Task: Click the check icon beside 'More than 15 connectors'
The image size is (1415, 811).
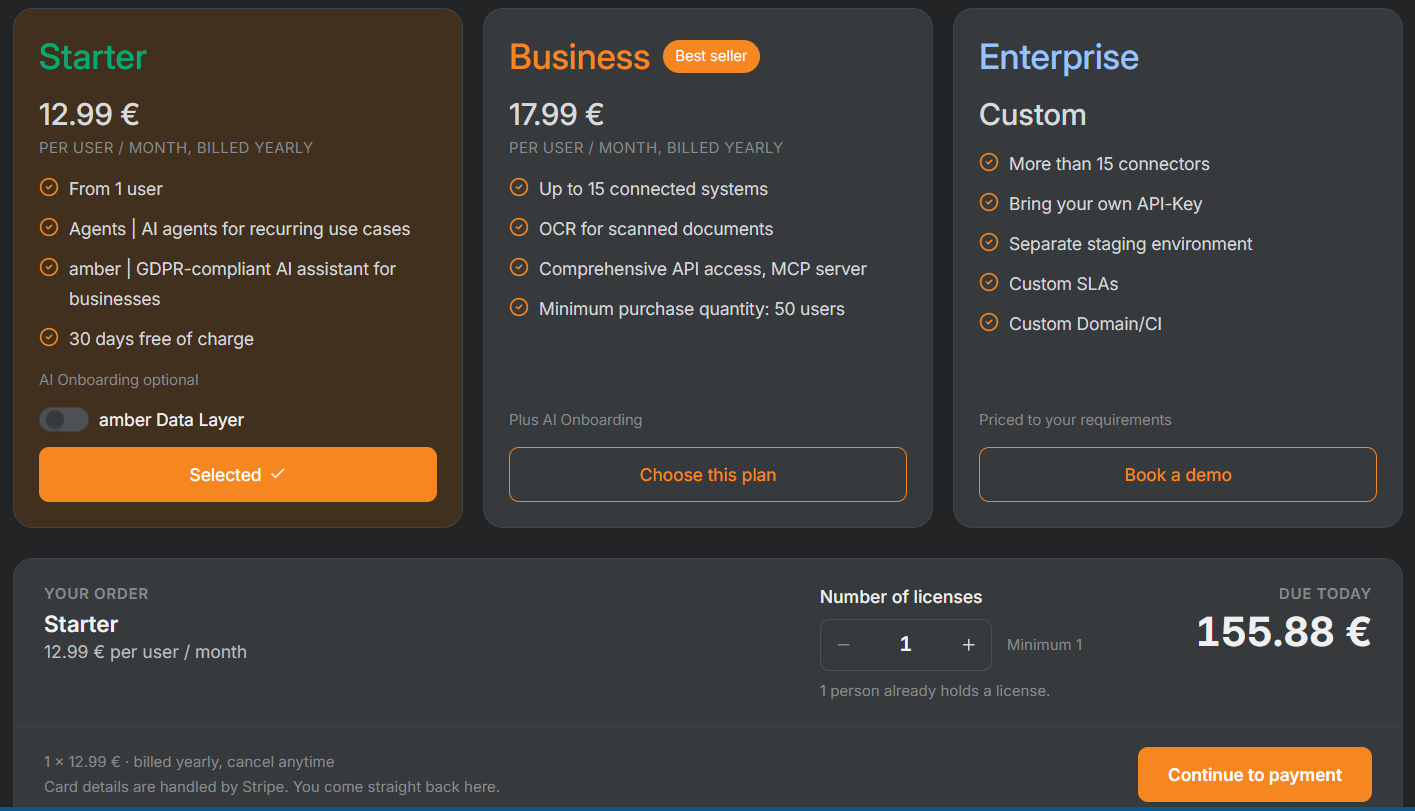Action: [x=988, y=162]
